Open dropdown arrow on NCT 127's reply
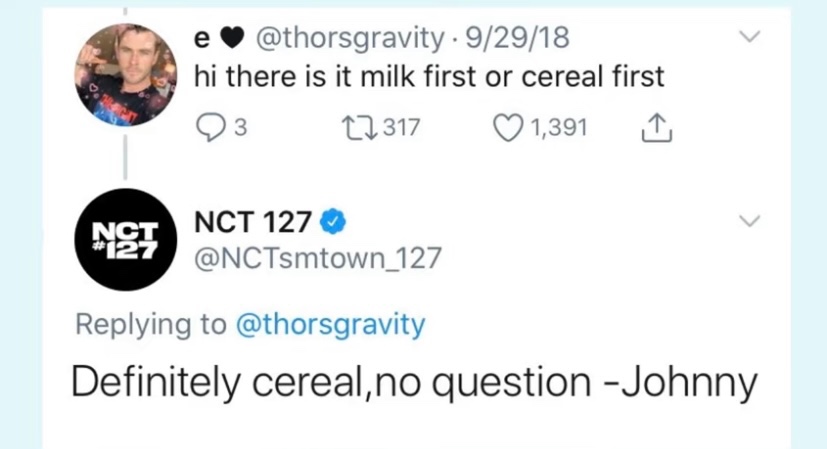The height and width of the screenshot is (449, 827). click(748, 220)
